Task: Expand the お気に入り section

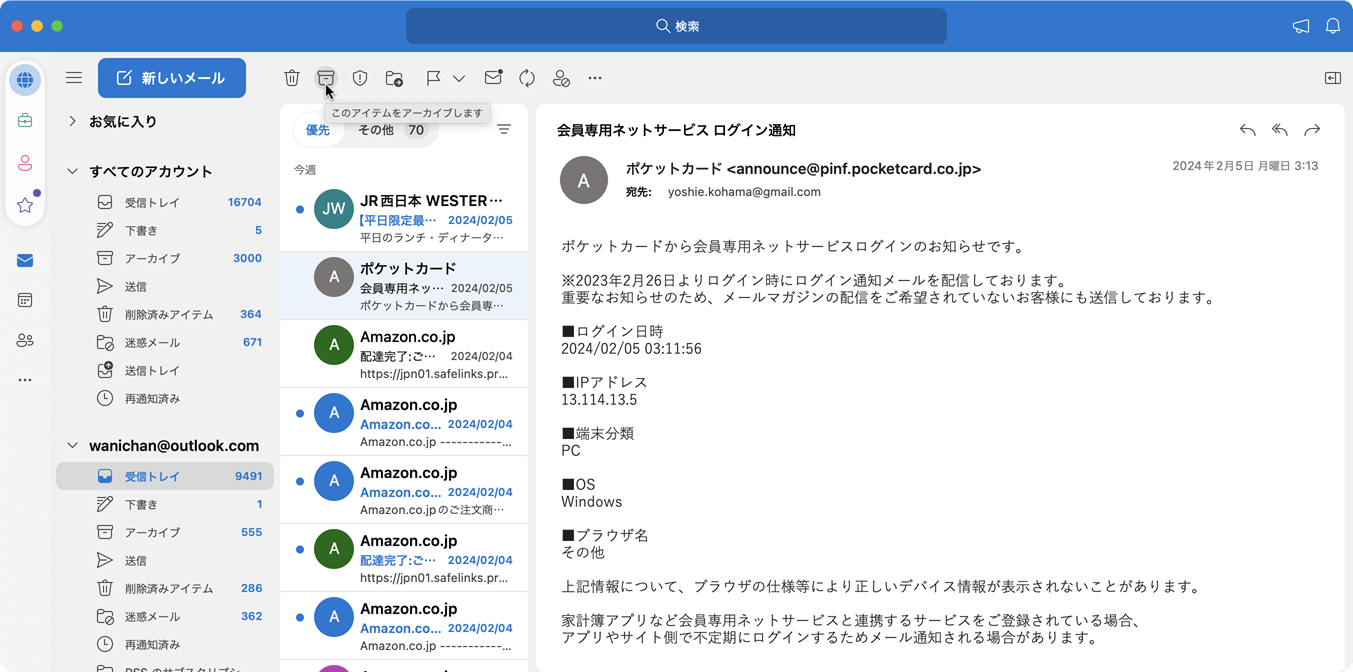Action: click(72, 121)
